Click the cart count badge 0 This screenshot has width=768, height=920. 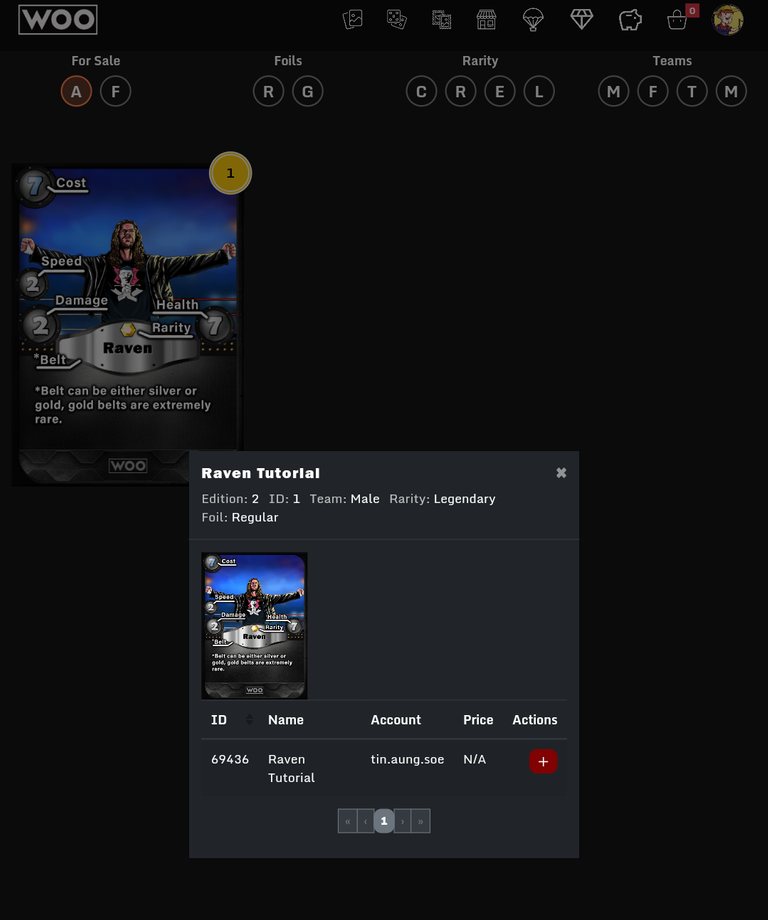pyautogui.click(x=692, y=11)
